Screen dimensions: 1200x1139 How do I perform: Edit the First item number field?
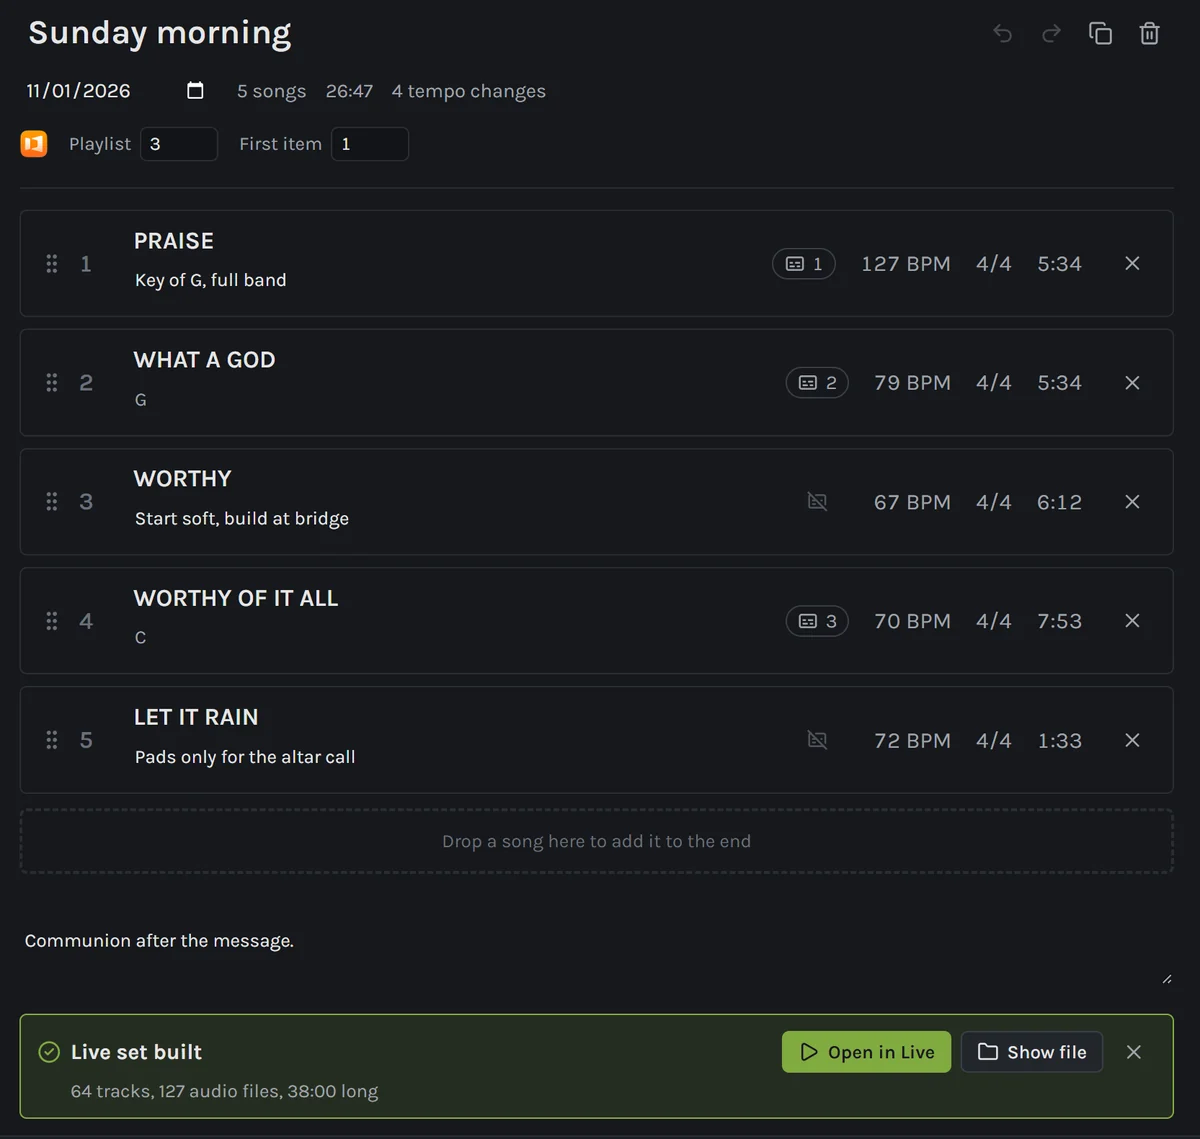click(x=370, y=144)
